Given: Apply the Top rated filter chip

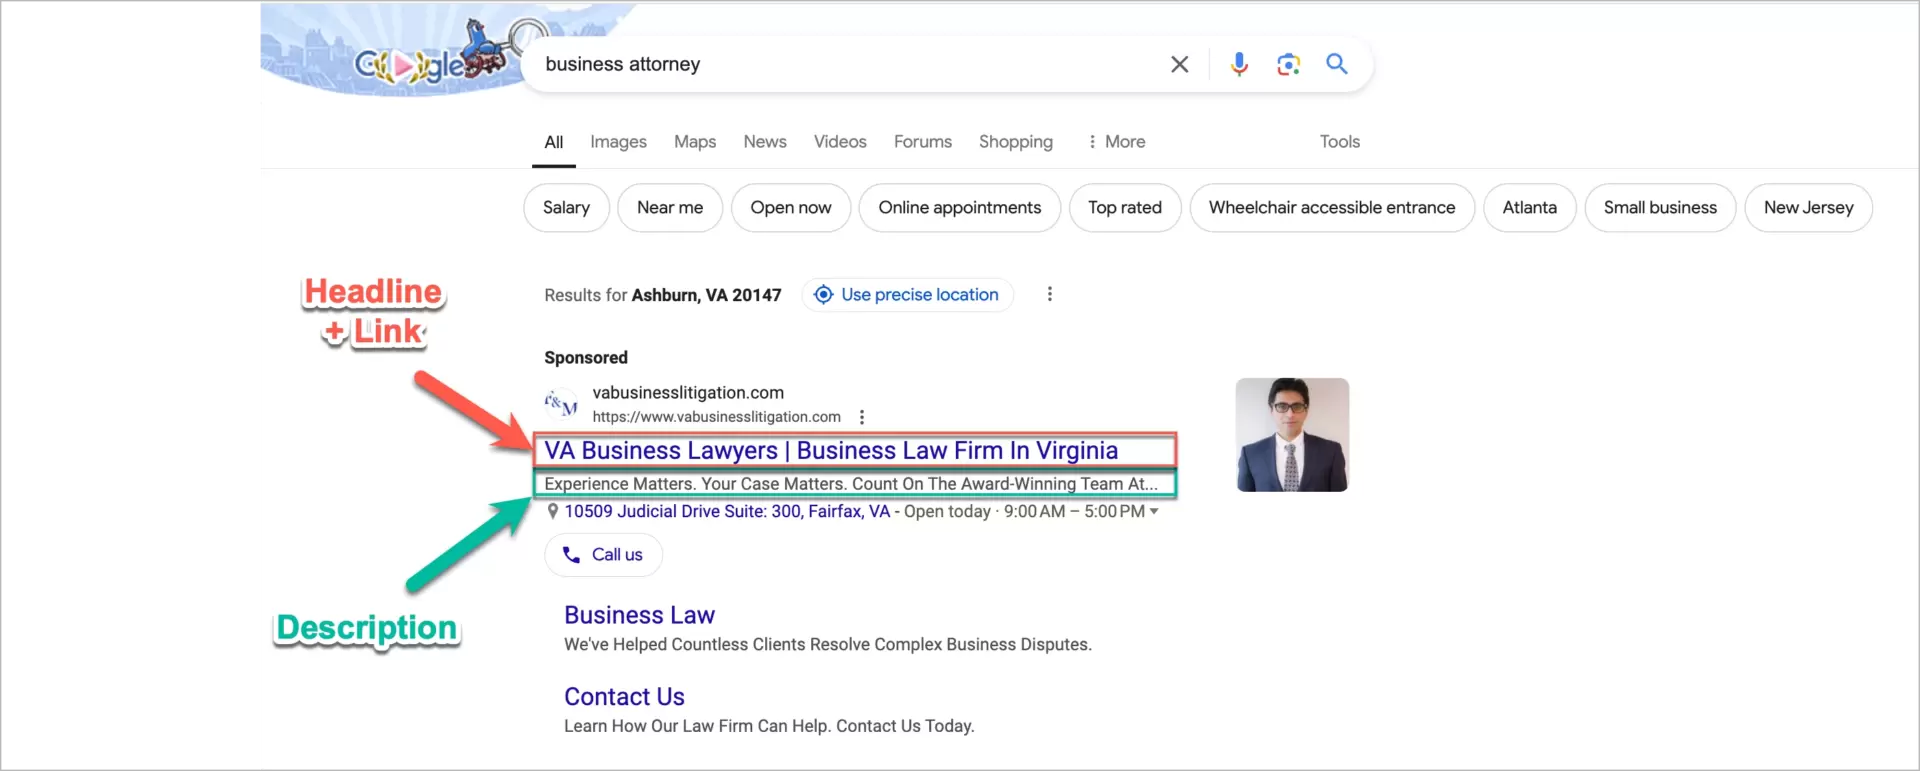Looking at the screenshot, I should pyautogui.click(x=1124, y=208).
